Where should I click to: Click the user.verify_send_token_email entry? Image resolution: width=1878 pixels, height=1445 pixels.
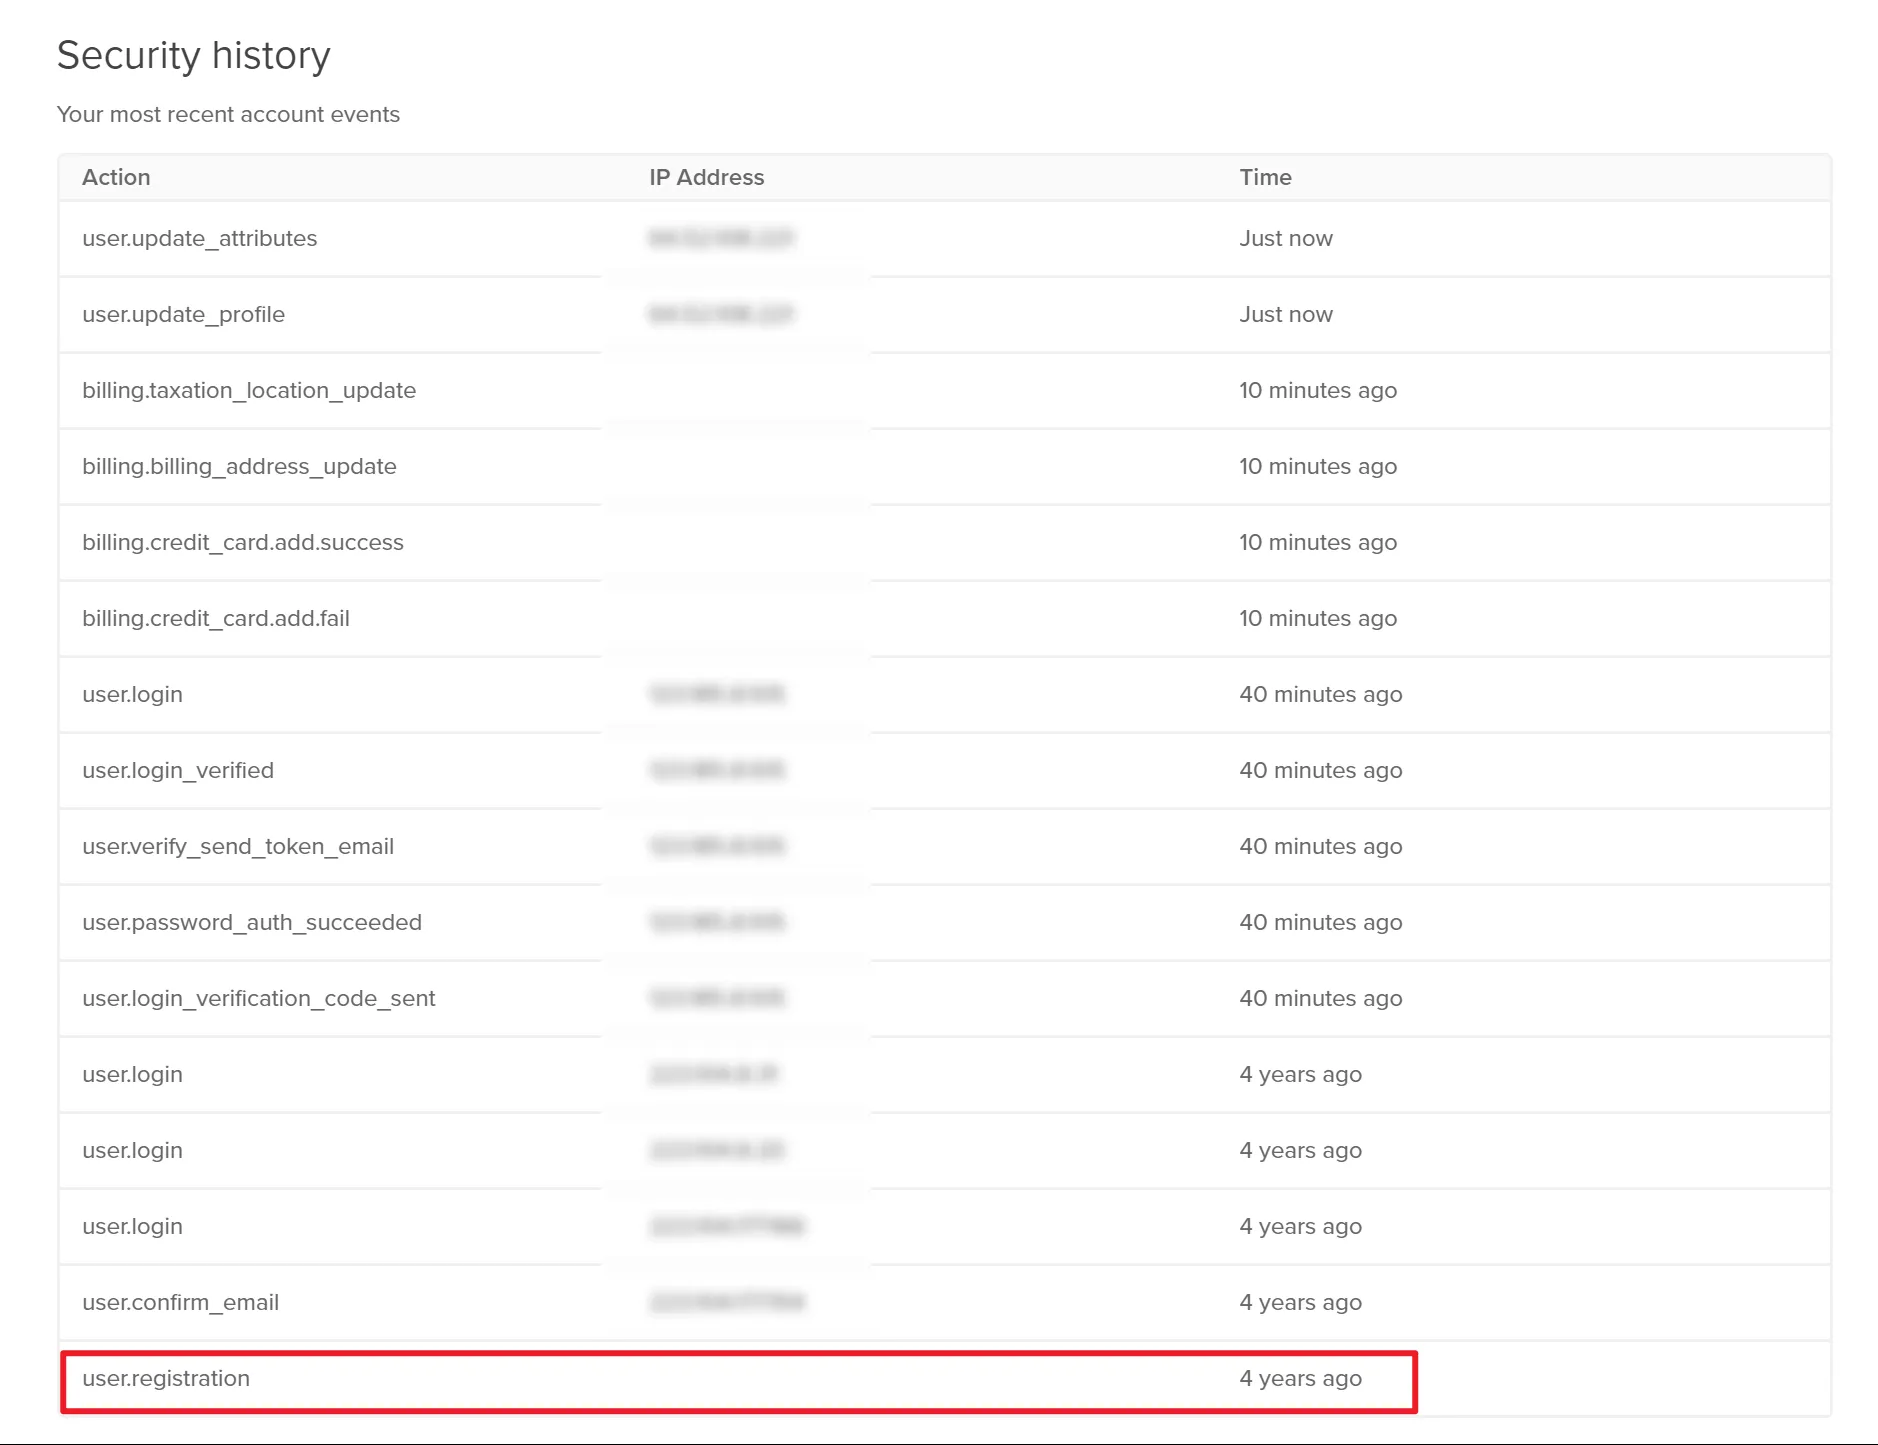[238, 846]
